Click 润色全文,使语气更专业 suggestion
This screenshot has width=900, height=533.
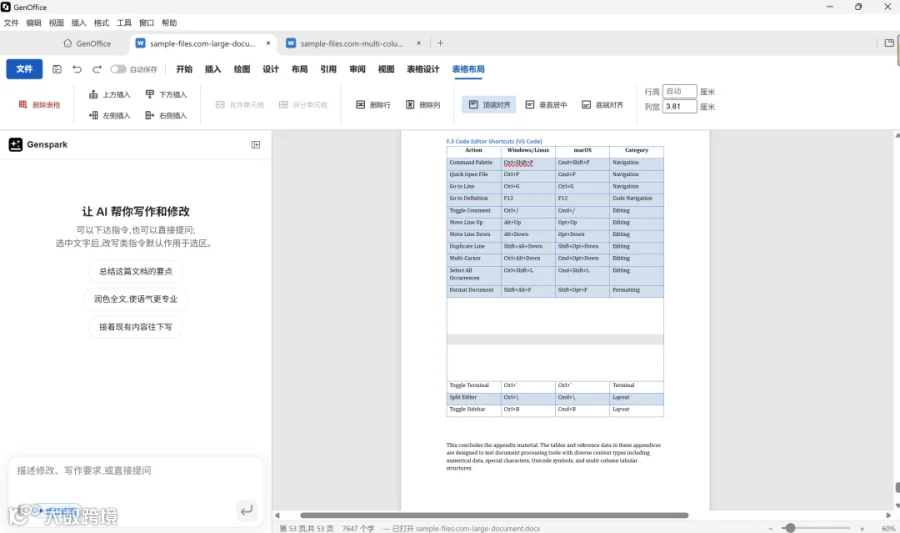pyautogui.click(x=135, y=299)
